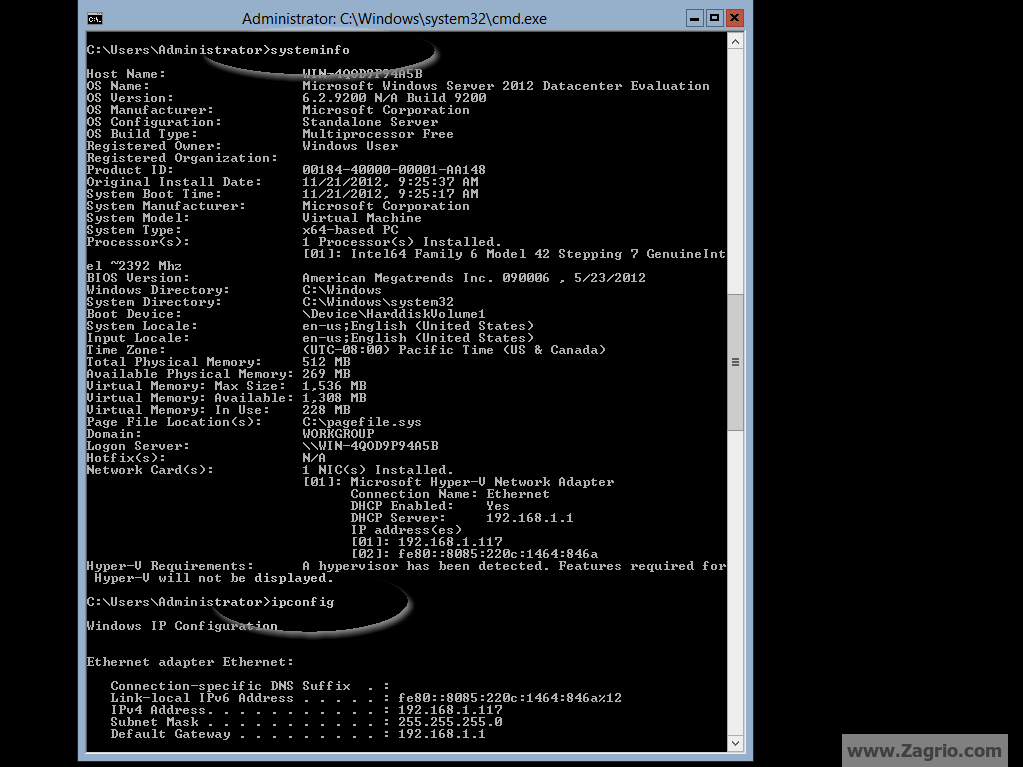Click '[01]: 192.168.1.117' IP address line
Viewport: 1023px width, 767px height.
point(427,542)
